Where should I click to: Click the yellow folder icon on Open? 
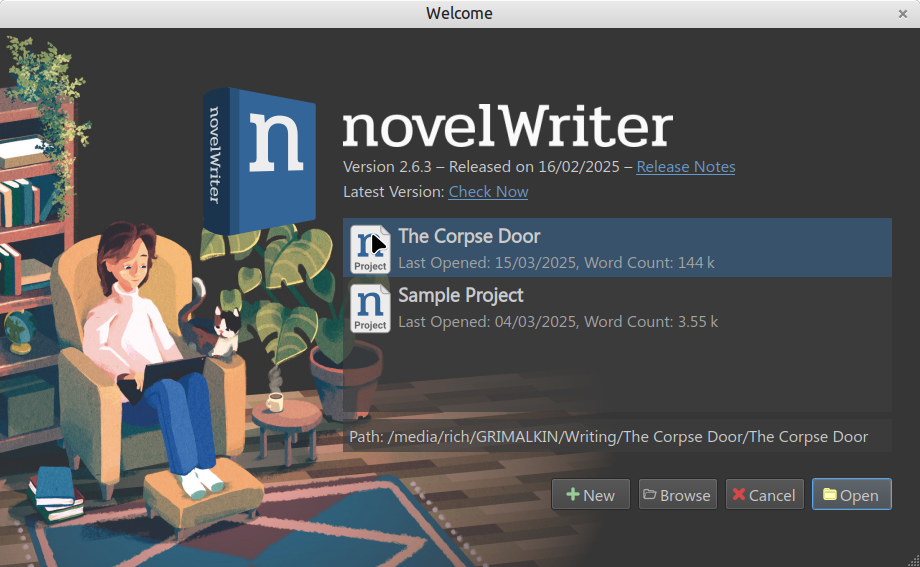829,495
